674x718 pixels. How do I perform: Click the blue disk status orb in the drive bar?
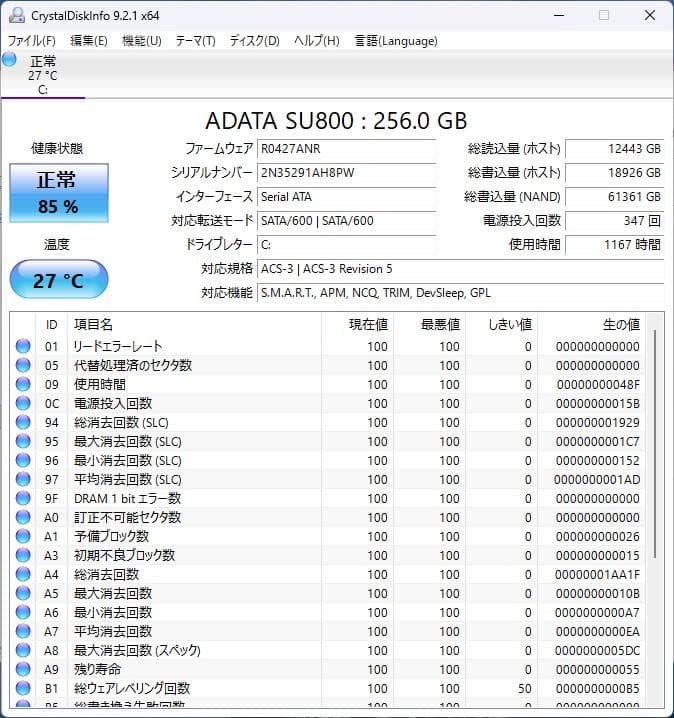pyautogui.click(x=9, y=60)
